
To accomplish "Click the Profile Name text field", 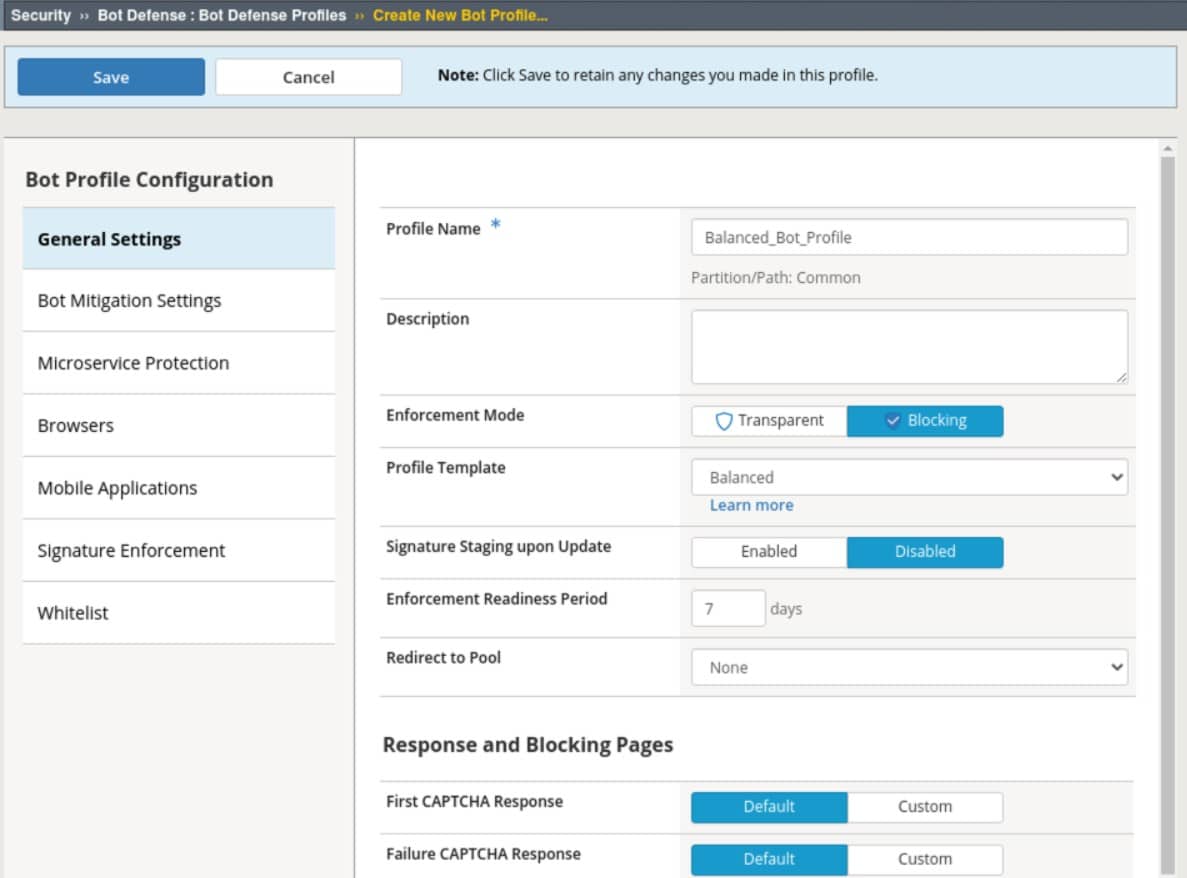I will [909, 238].
